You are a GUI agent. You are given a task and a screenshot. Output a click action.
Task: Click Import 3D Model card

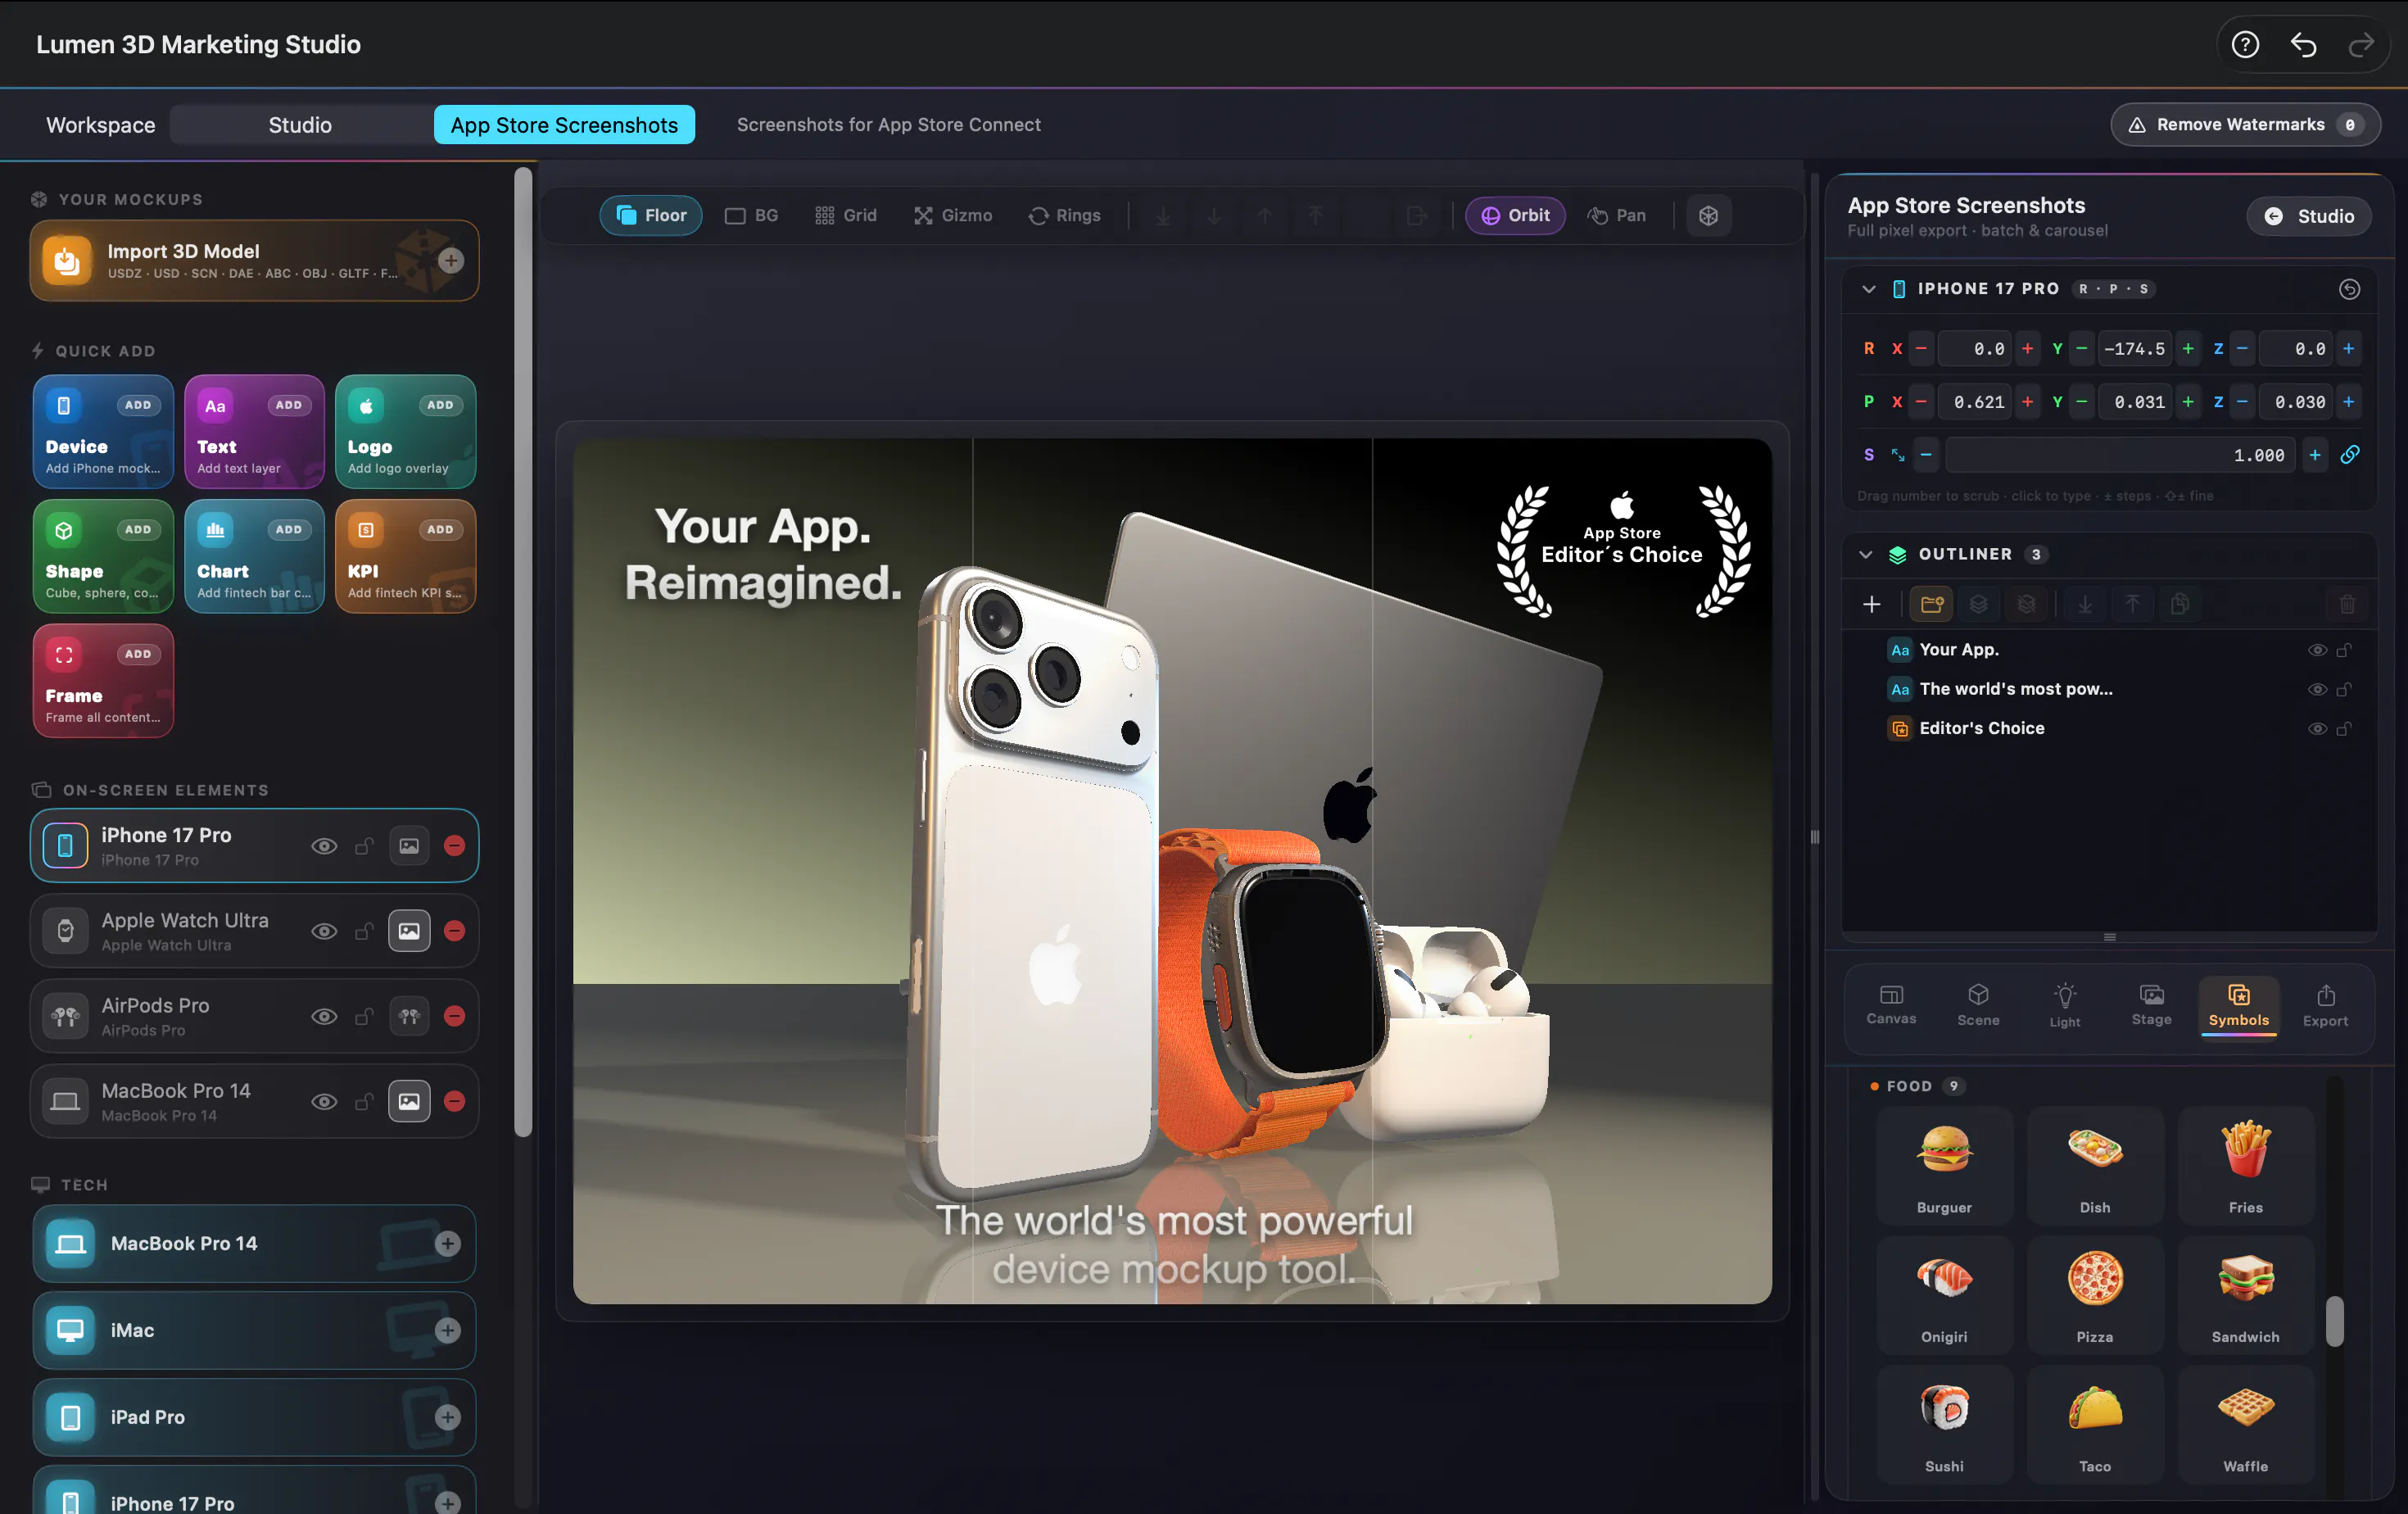click(254, 261)
